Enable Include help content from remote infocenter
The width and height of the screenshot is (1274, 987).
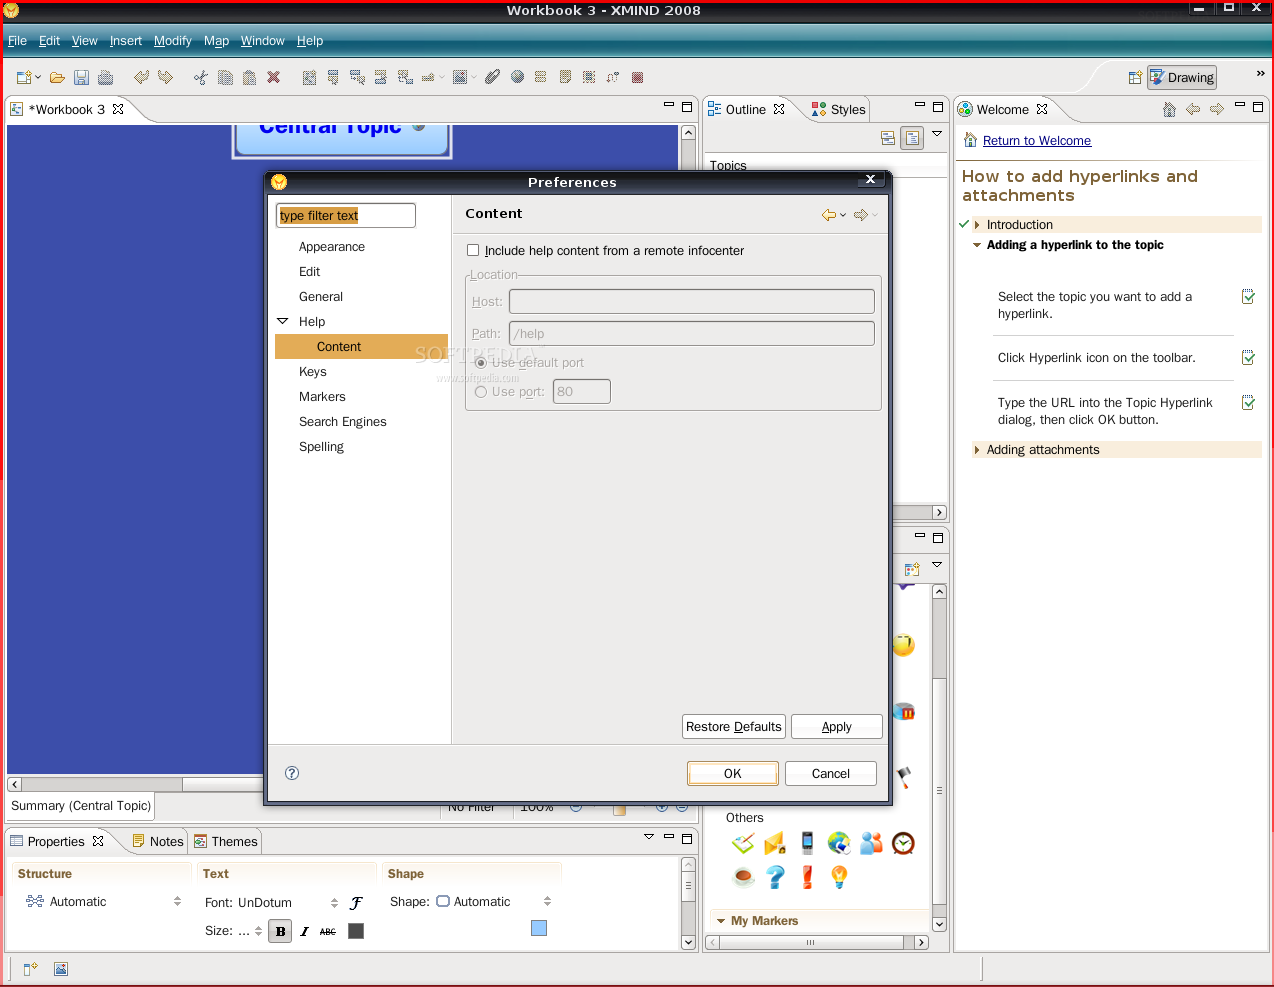(x=473, y=251)
